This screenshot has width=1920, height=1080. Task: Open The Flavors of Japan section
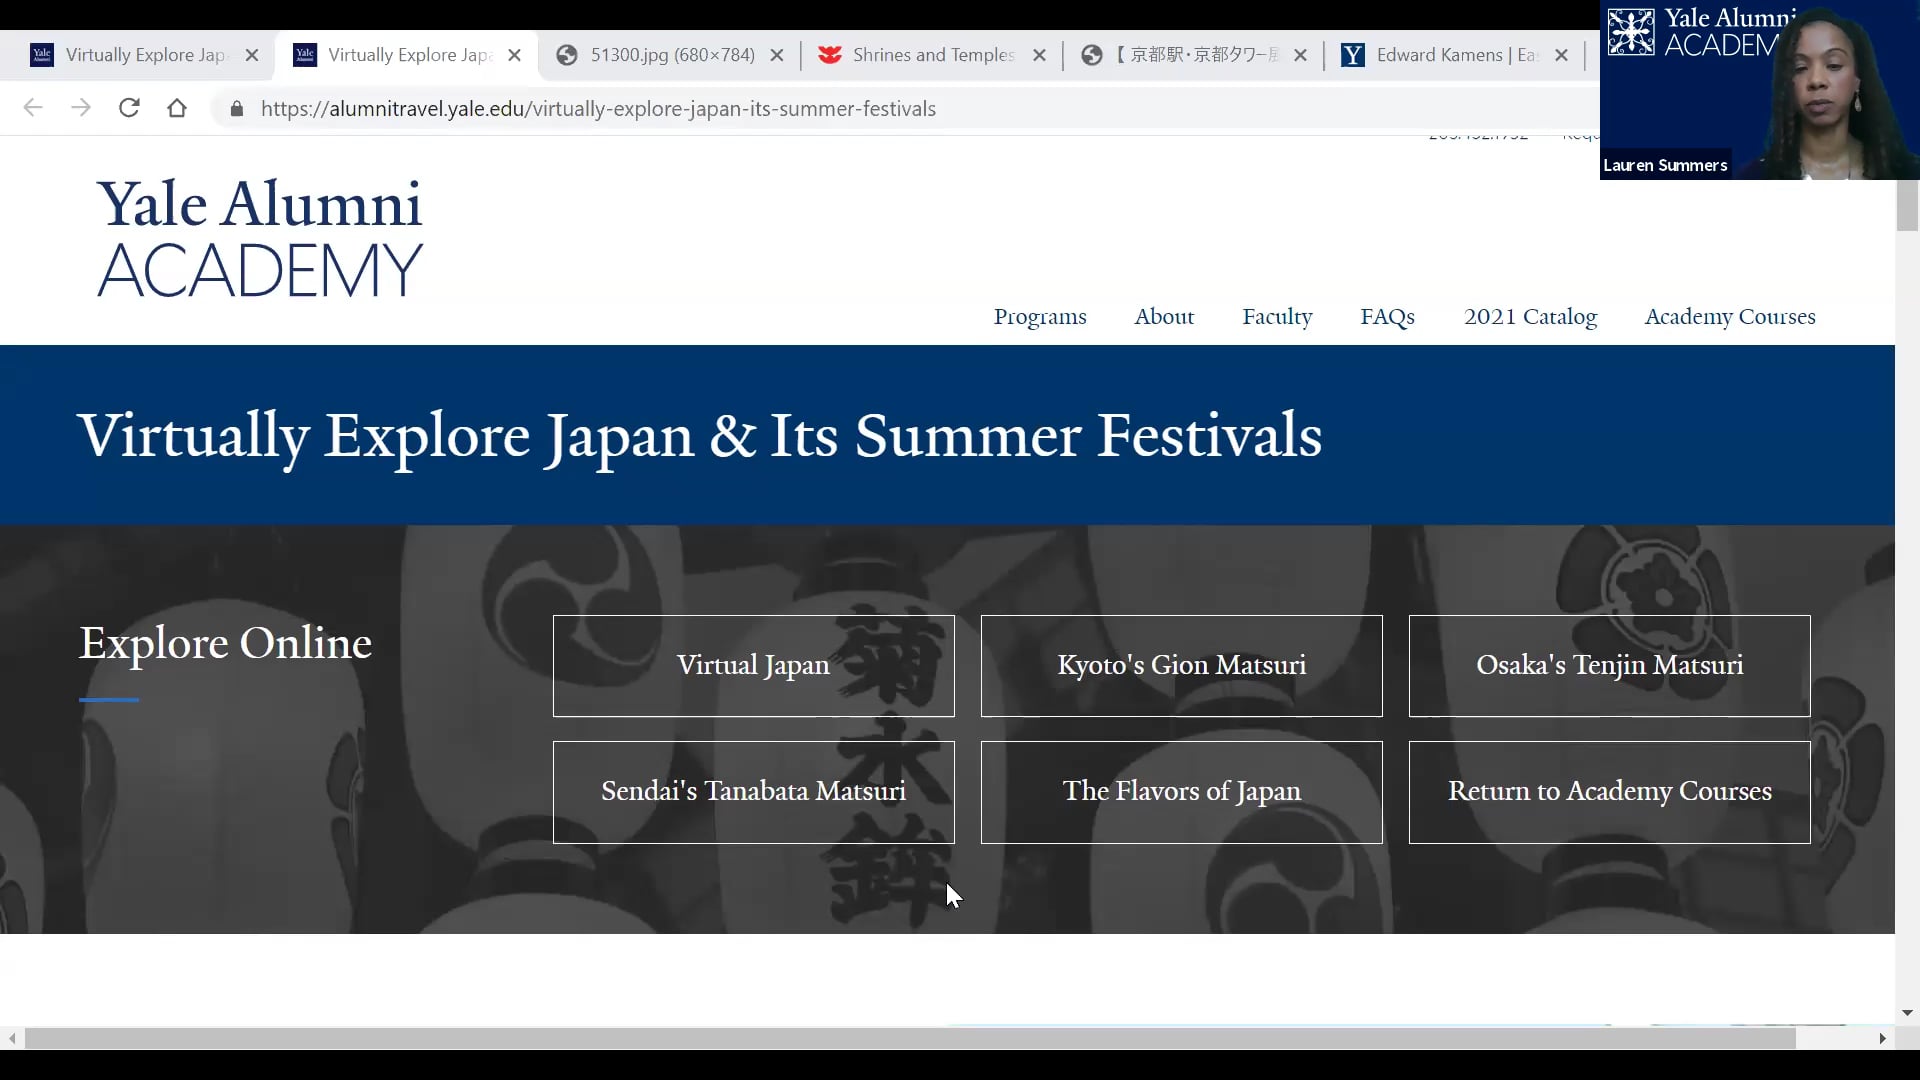point(1182,791)
